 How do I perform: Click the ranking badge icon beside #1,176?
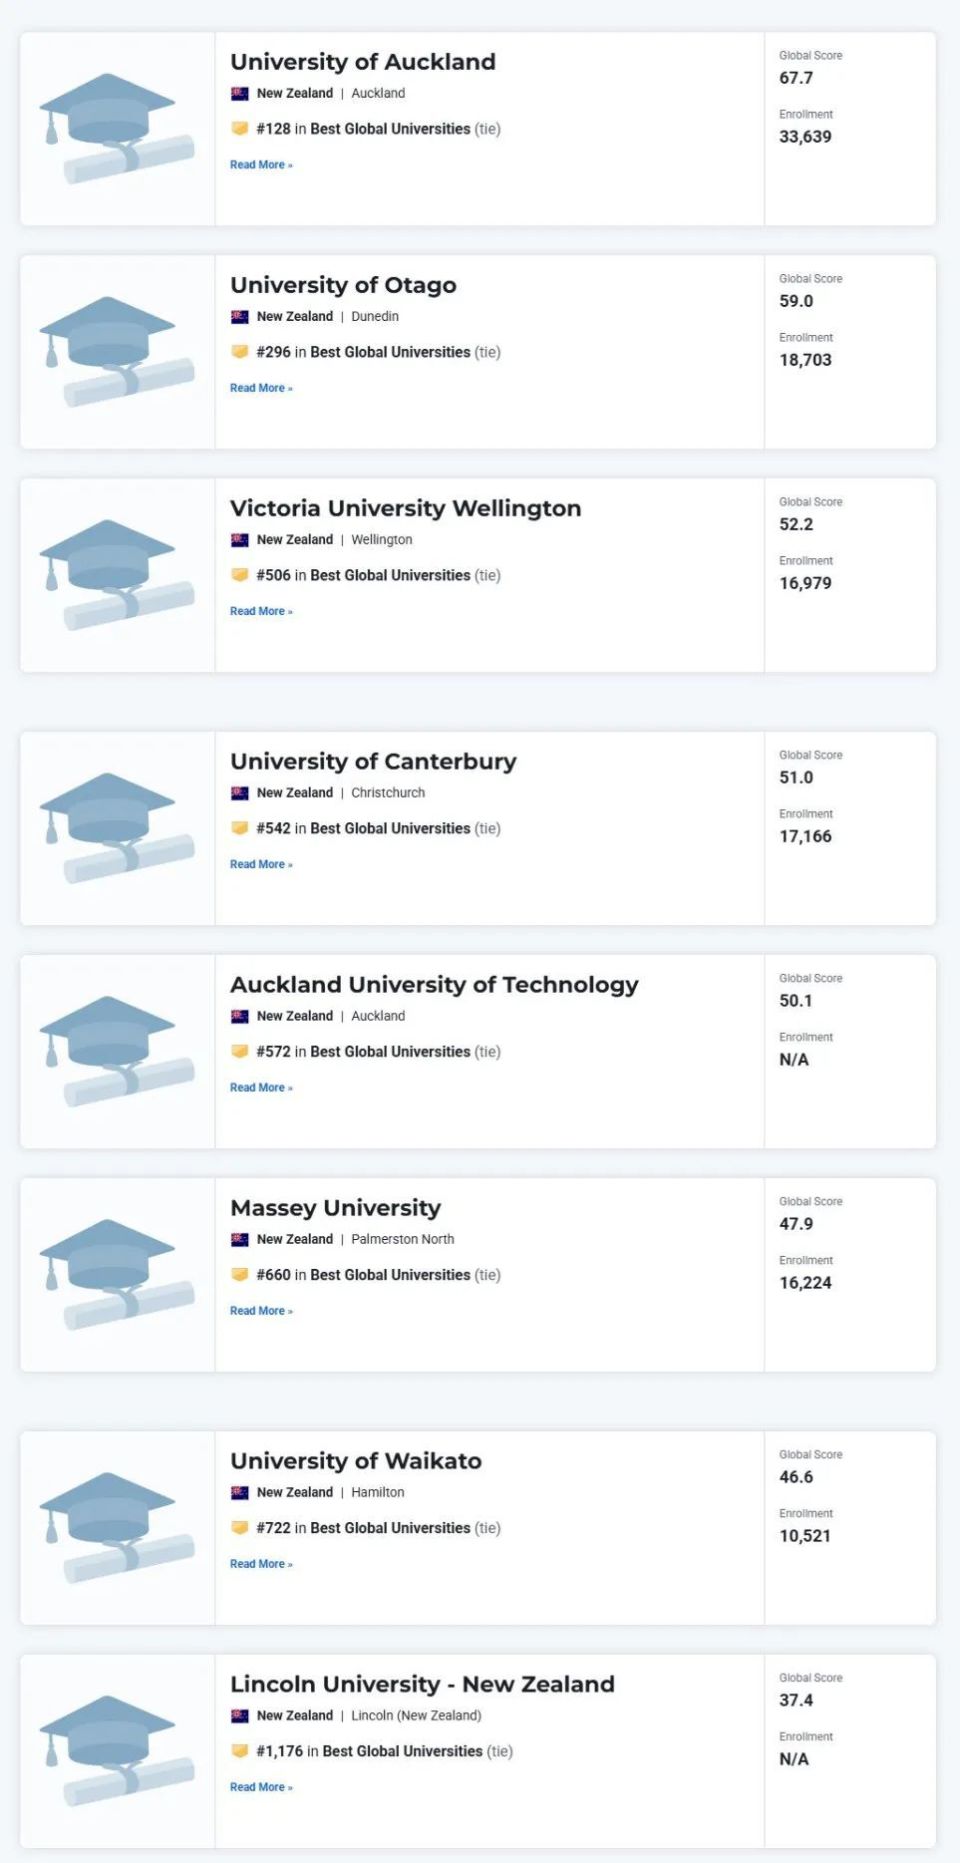(x=240, y=1751)
